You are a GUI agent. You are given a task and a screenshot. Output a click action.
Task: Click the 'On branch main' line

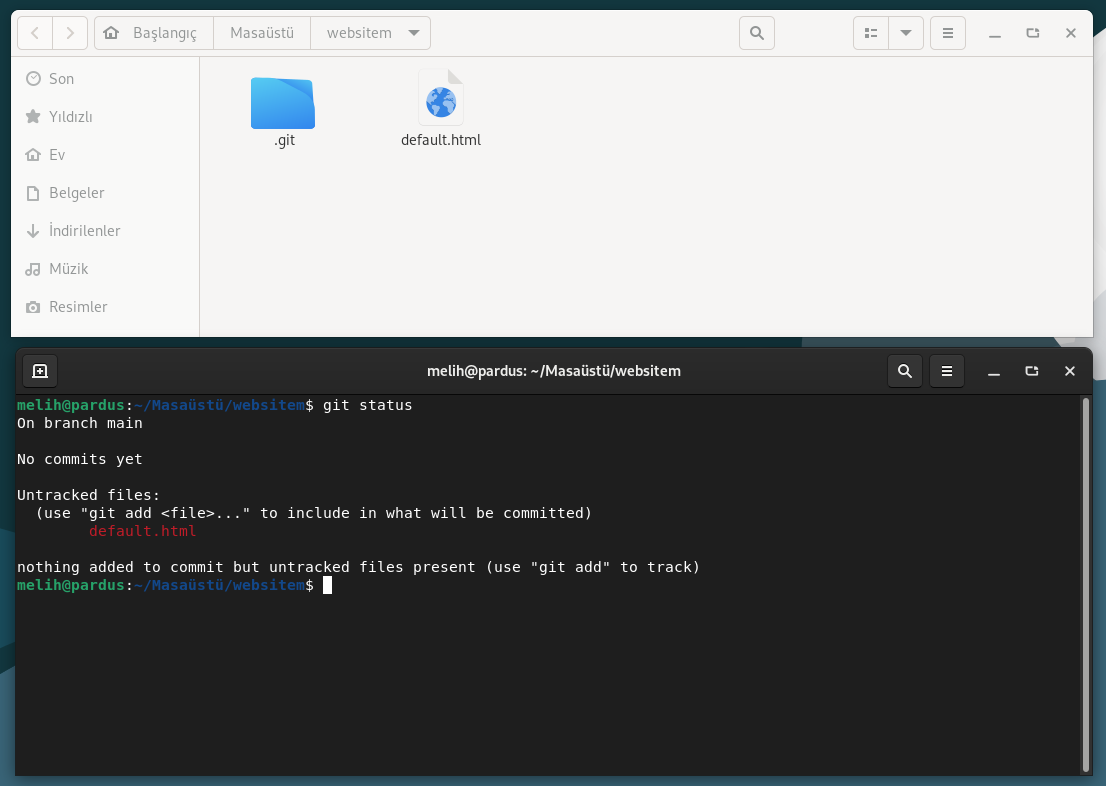[80, 423]
